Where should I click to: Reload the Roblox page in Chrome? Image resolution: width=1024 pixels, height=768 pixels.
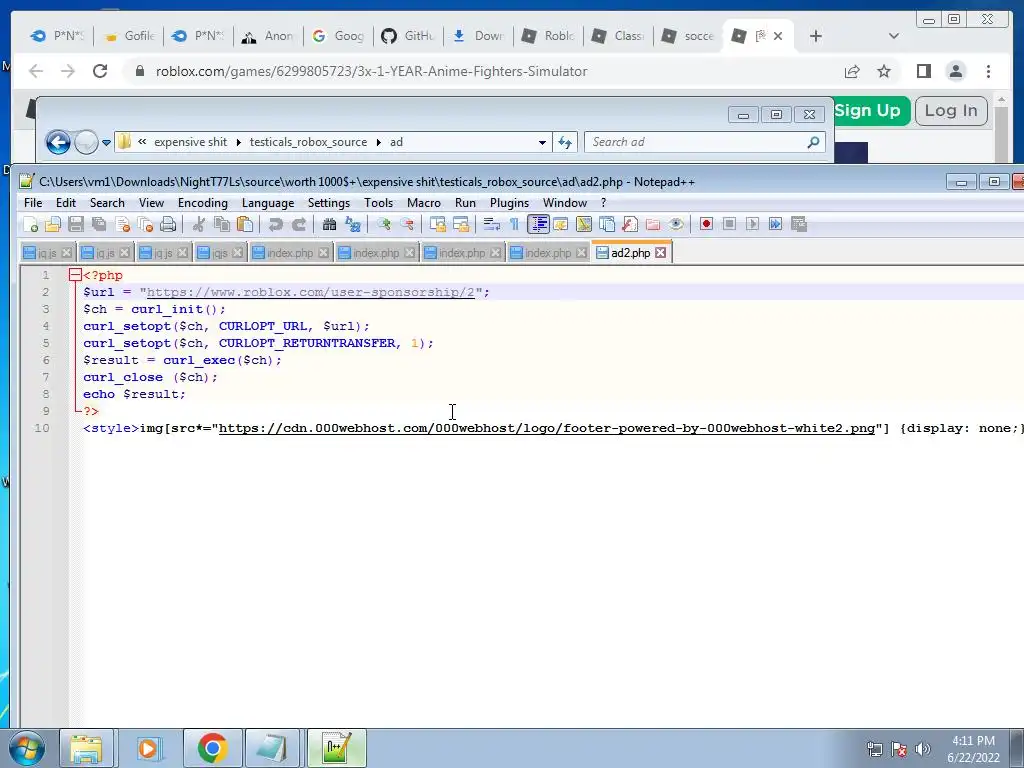(100, 71)
